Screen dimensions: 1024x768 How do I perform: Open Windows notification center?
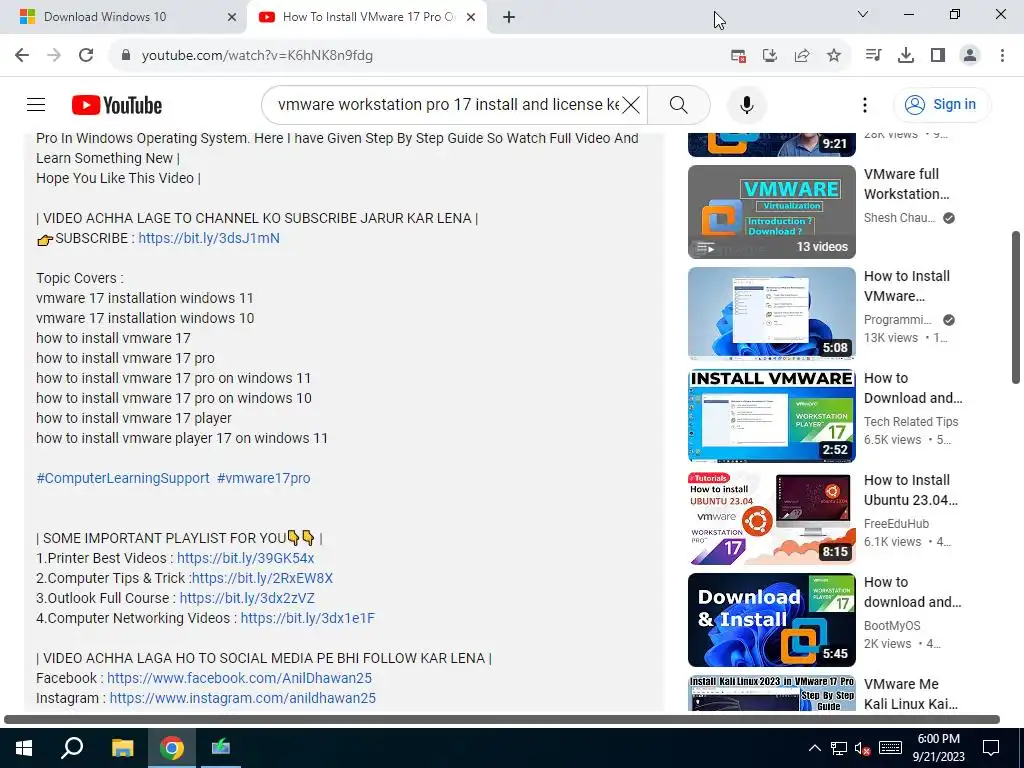(x=991, y=748)
